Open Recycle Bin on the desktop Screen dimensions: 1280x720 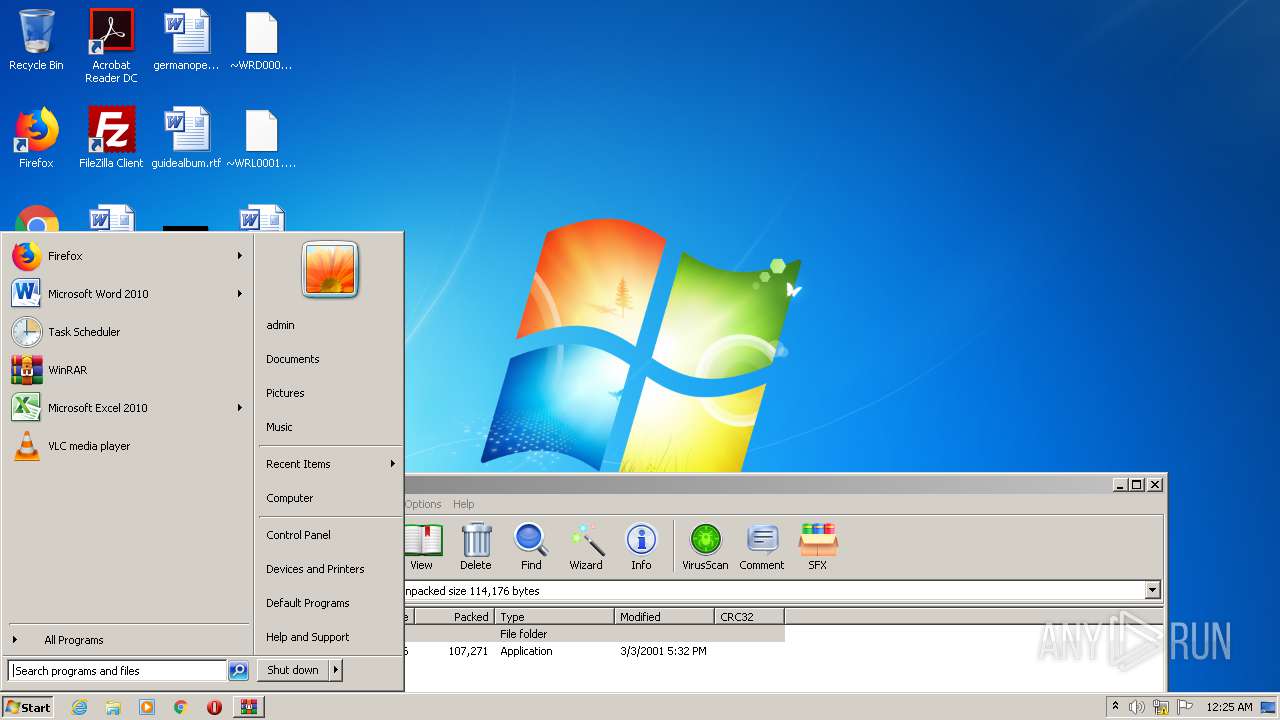[36, 40]
